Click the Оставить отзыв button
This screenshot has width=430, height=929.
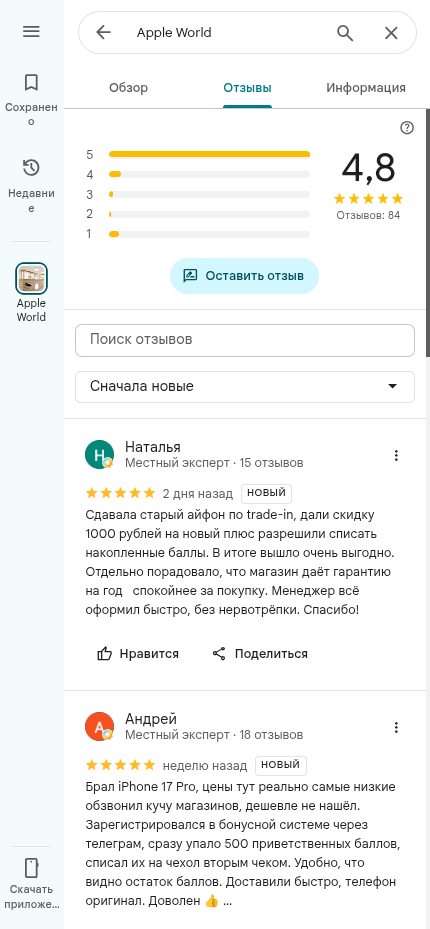pyautogui.click(x=244, y=276)
